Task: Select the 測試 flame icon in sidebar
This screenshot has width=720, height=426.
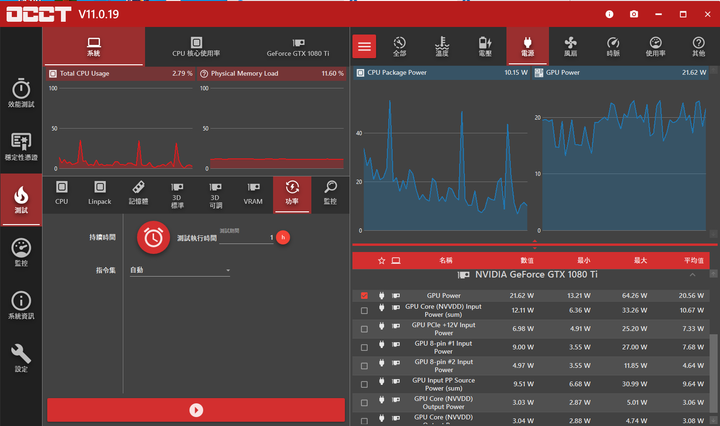Action: click(21, 200)
